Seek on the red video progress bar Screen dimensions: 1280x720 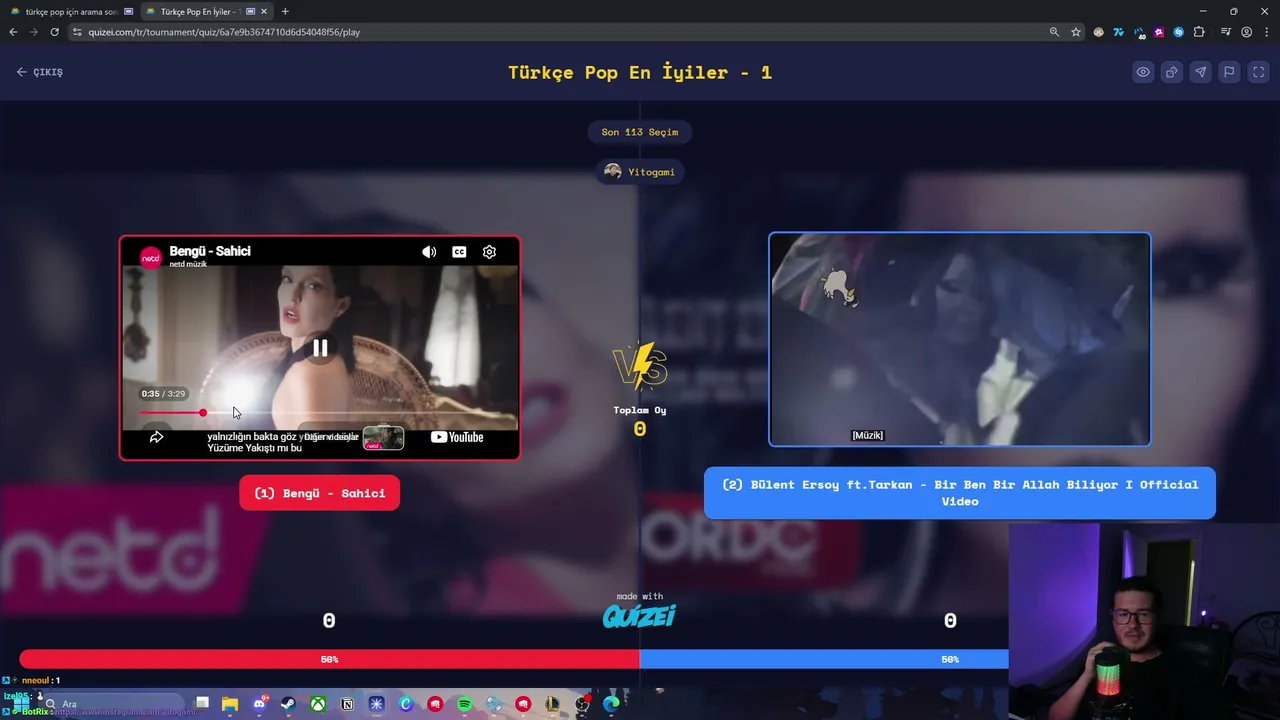(x=320, y=413)
